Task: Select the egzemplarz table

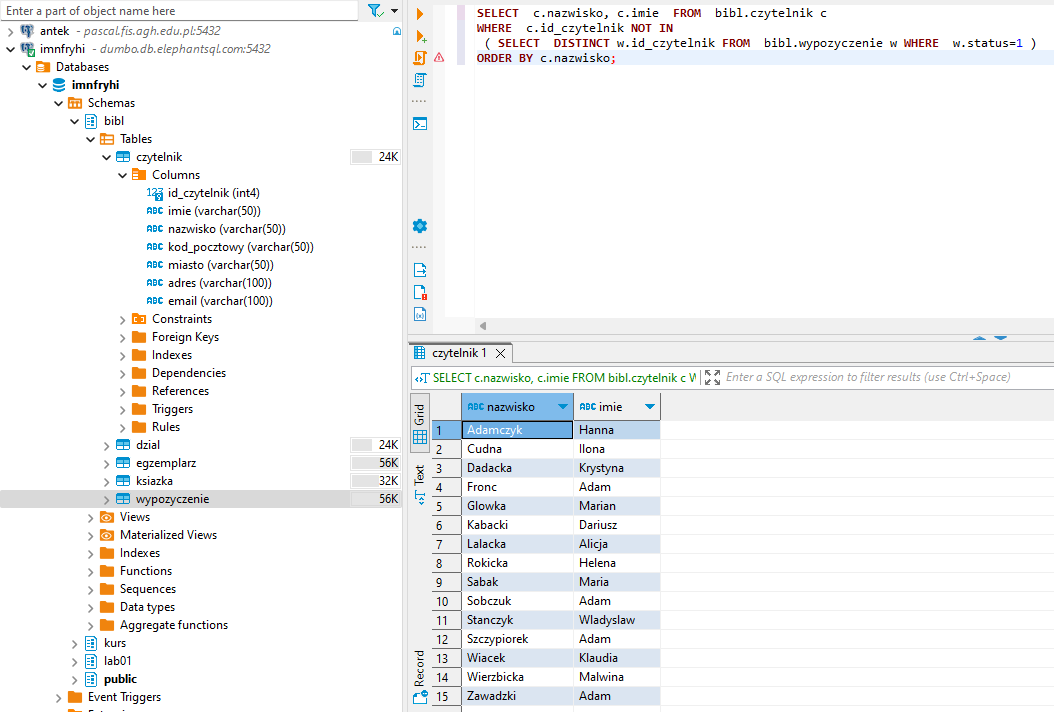Action: tap(166, 463)
